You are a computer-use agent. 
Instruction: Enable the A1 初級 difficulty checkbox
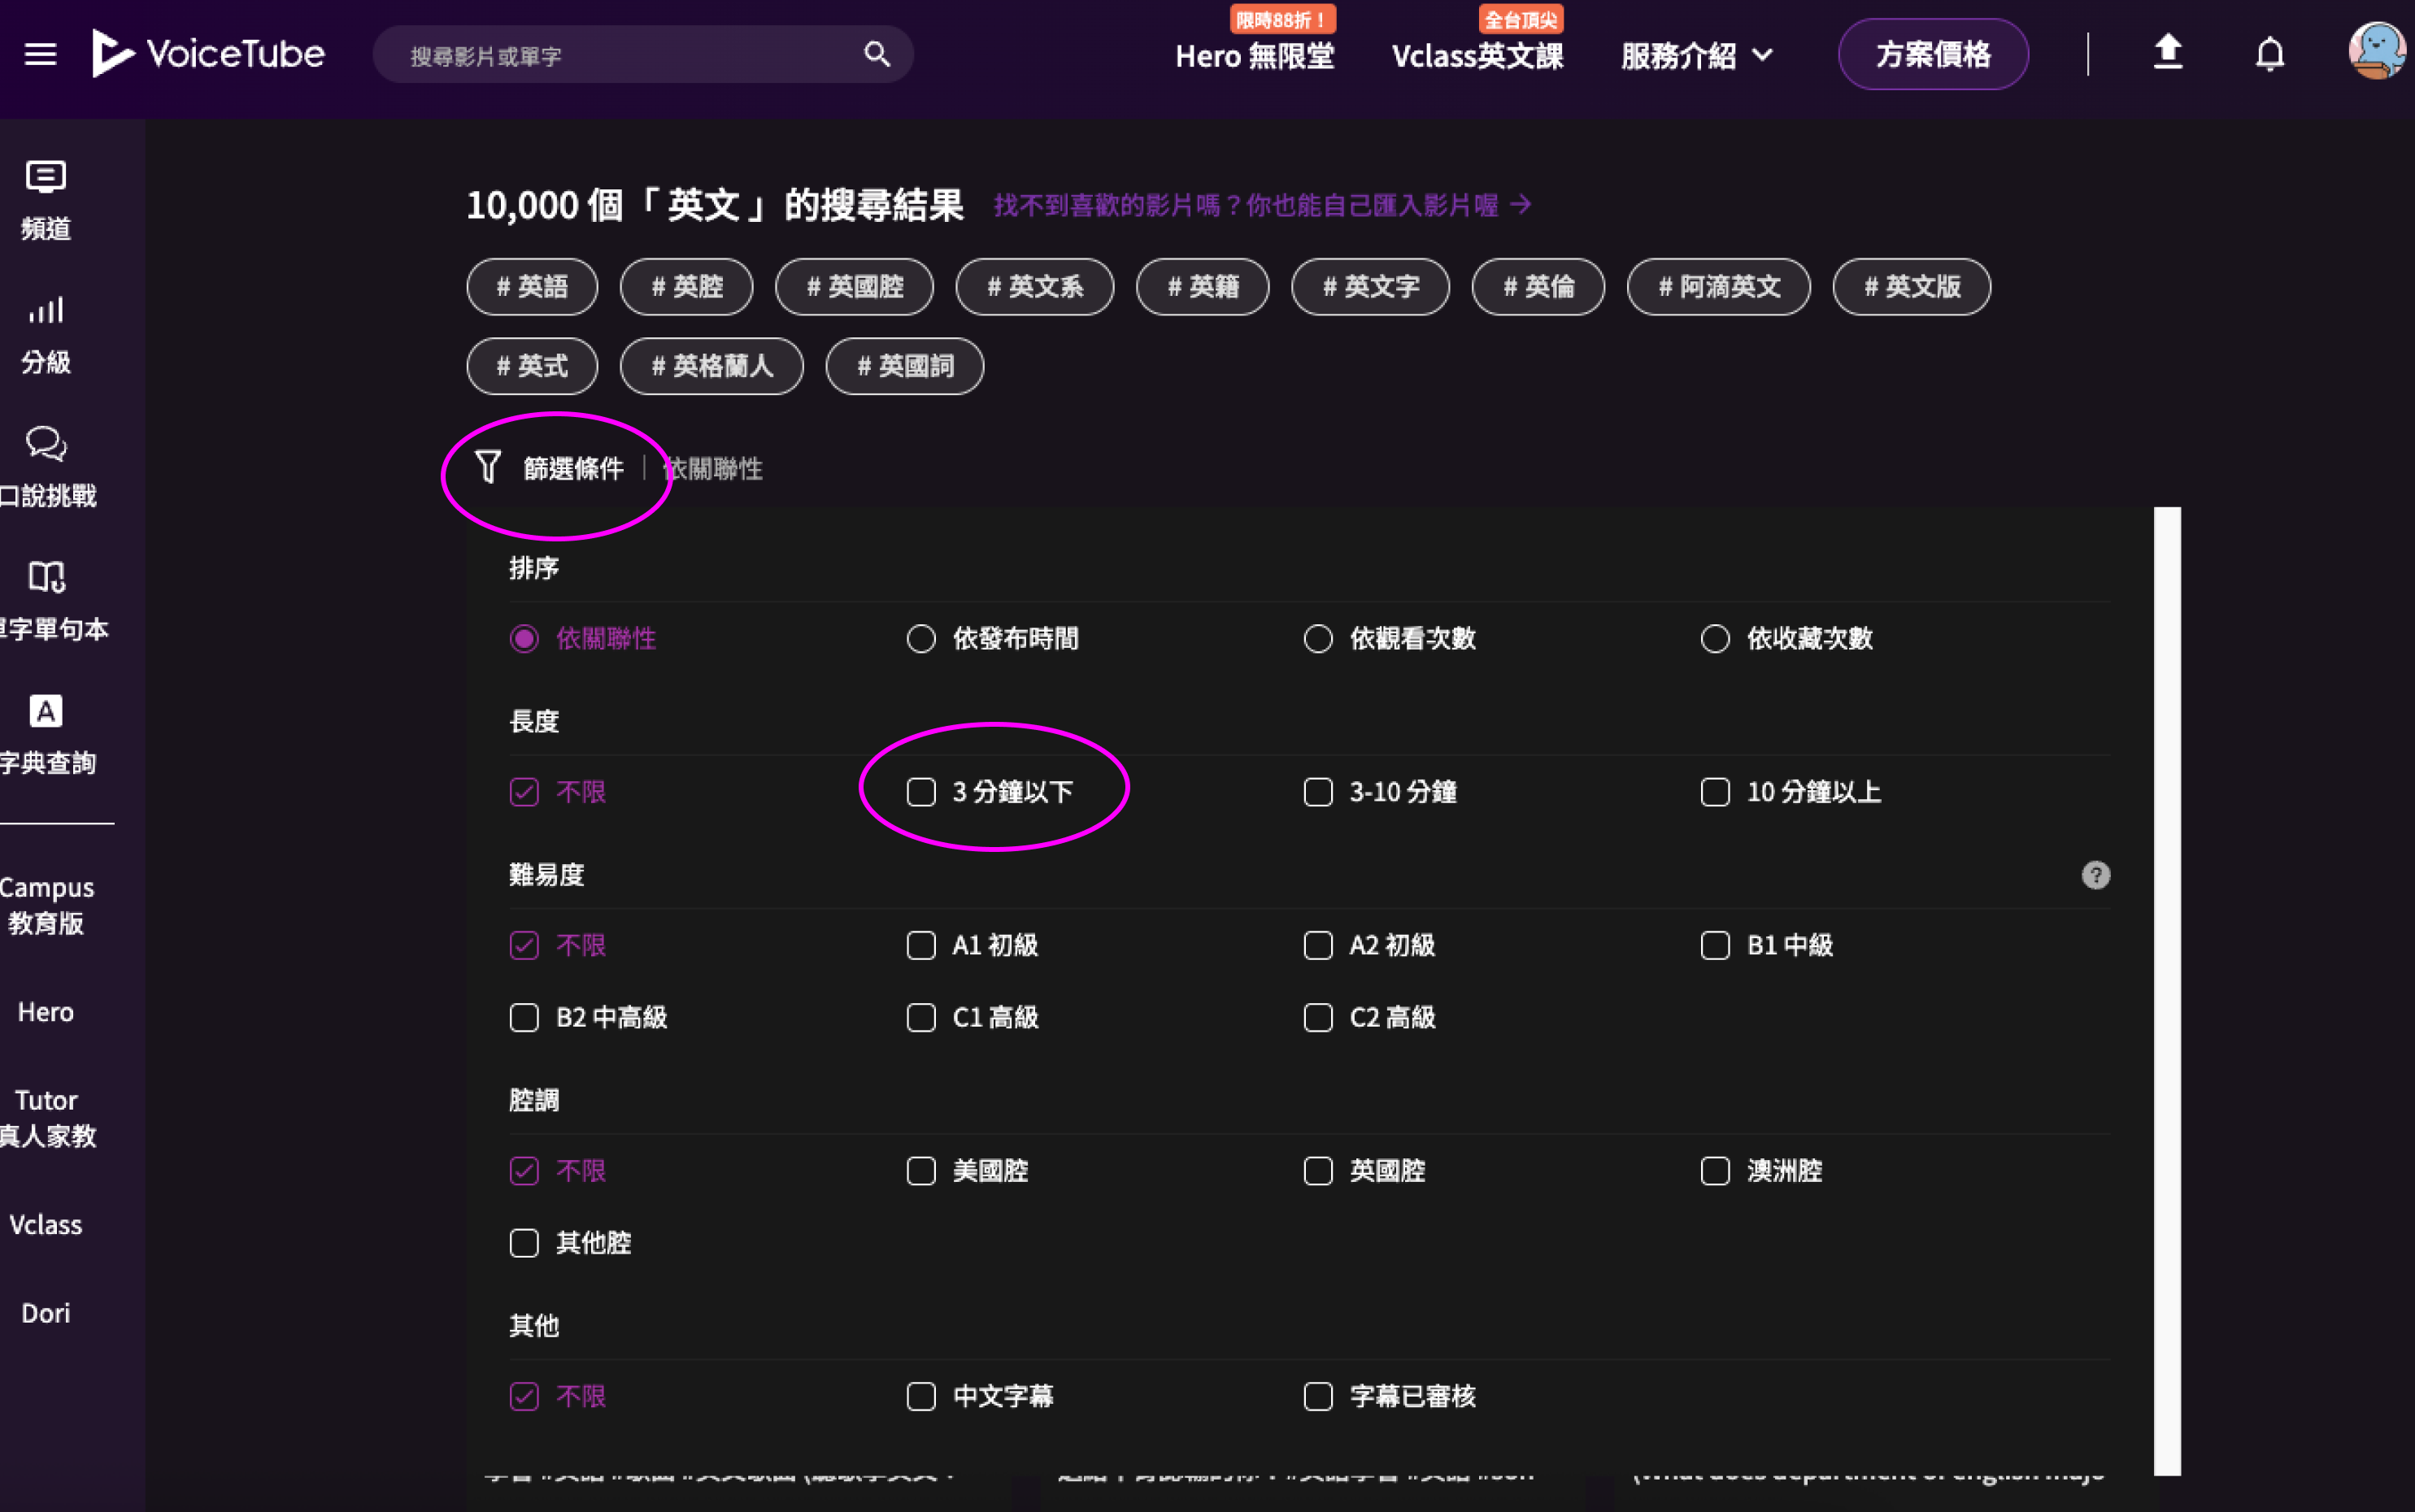[x=921, y=945]
